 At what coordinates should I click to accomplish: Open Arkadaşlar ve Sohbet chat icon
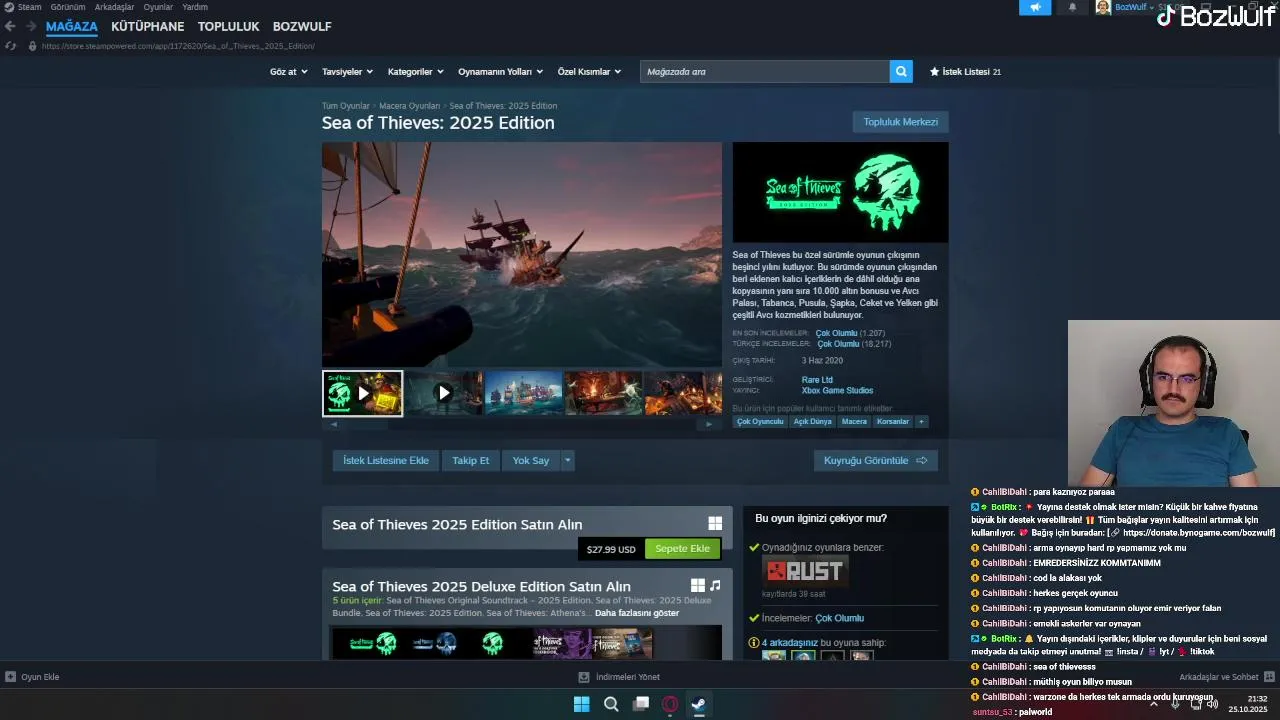1269,677
